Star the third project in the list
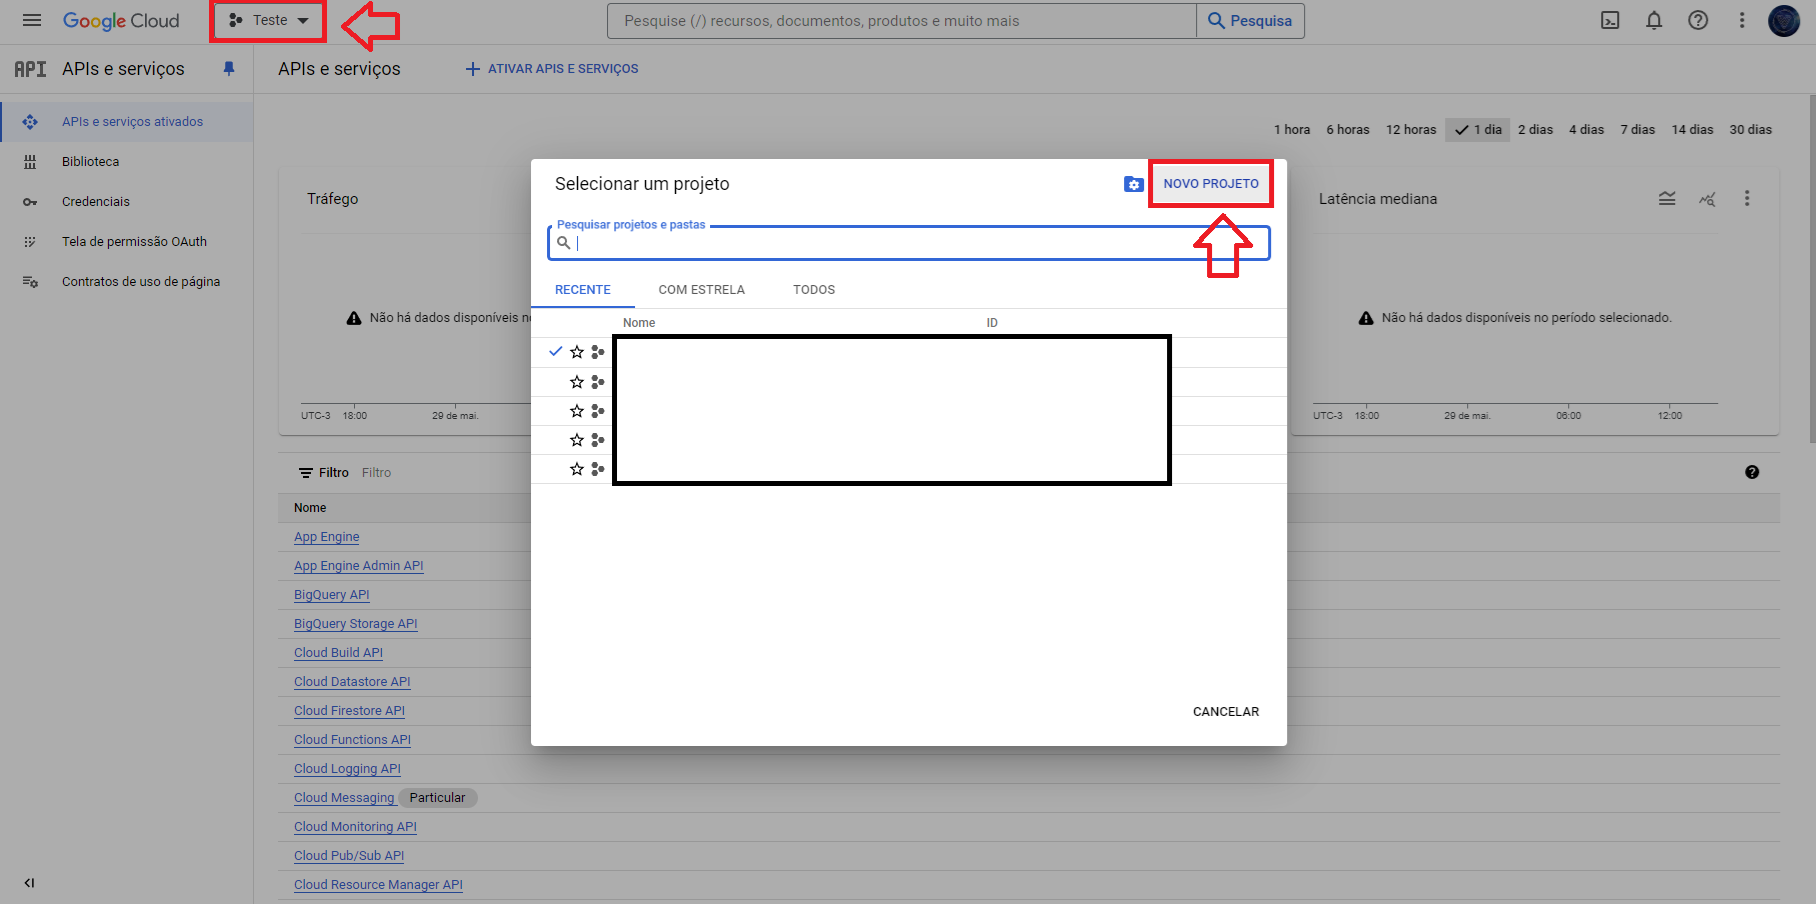The width and height of the screenshot is (1816, 904). tap(577, 411)
